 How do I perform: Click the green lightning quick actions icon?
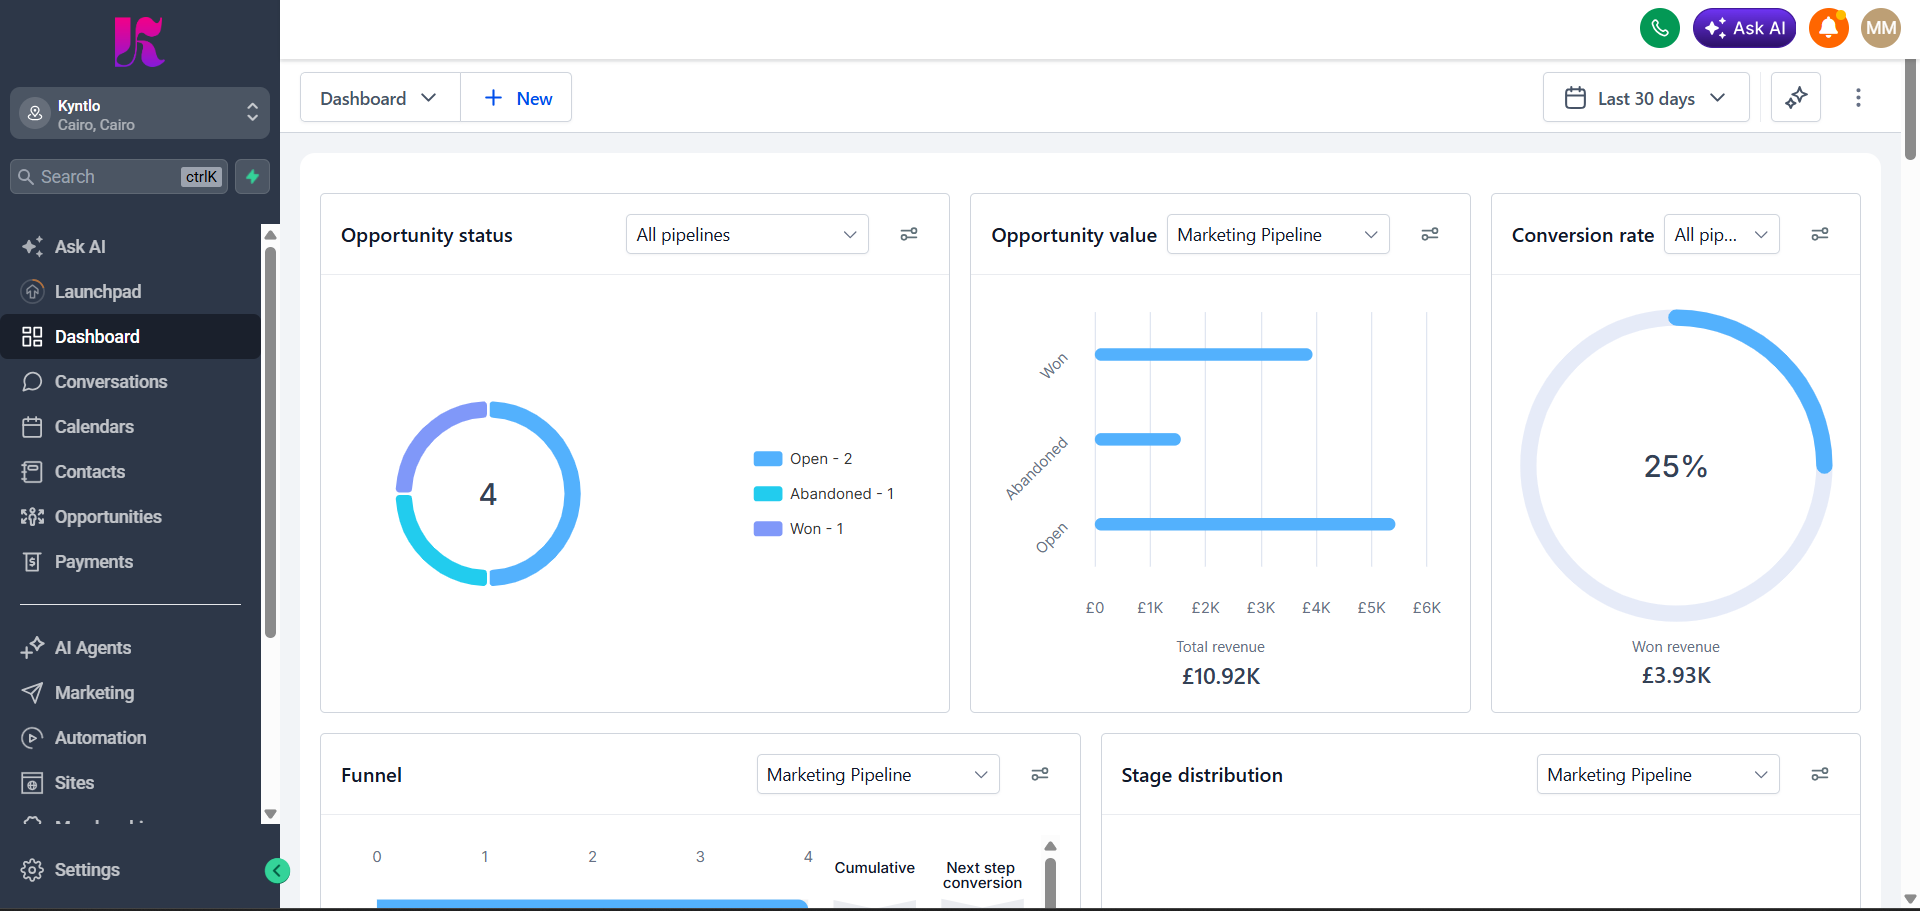coord(252,176)
